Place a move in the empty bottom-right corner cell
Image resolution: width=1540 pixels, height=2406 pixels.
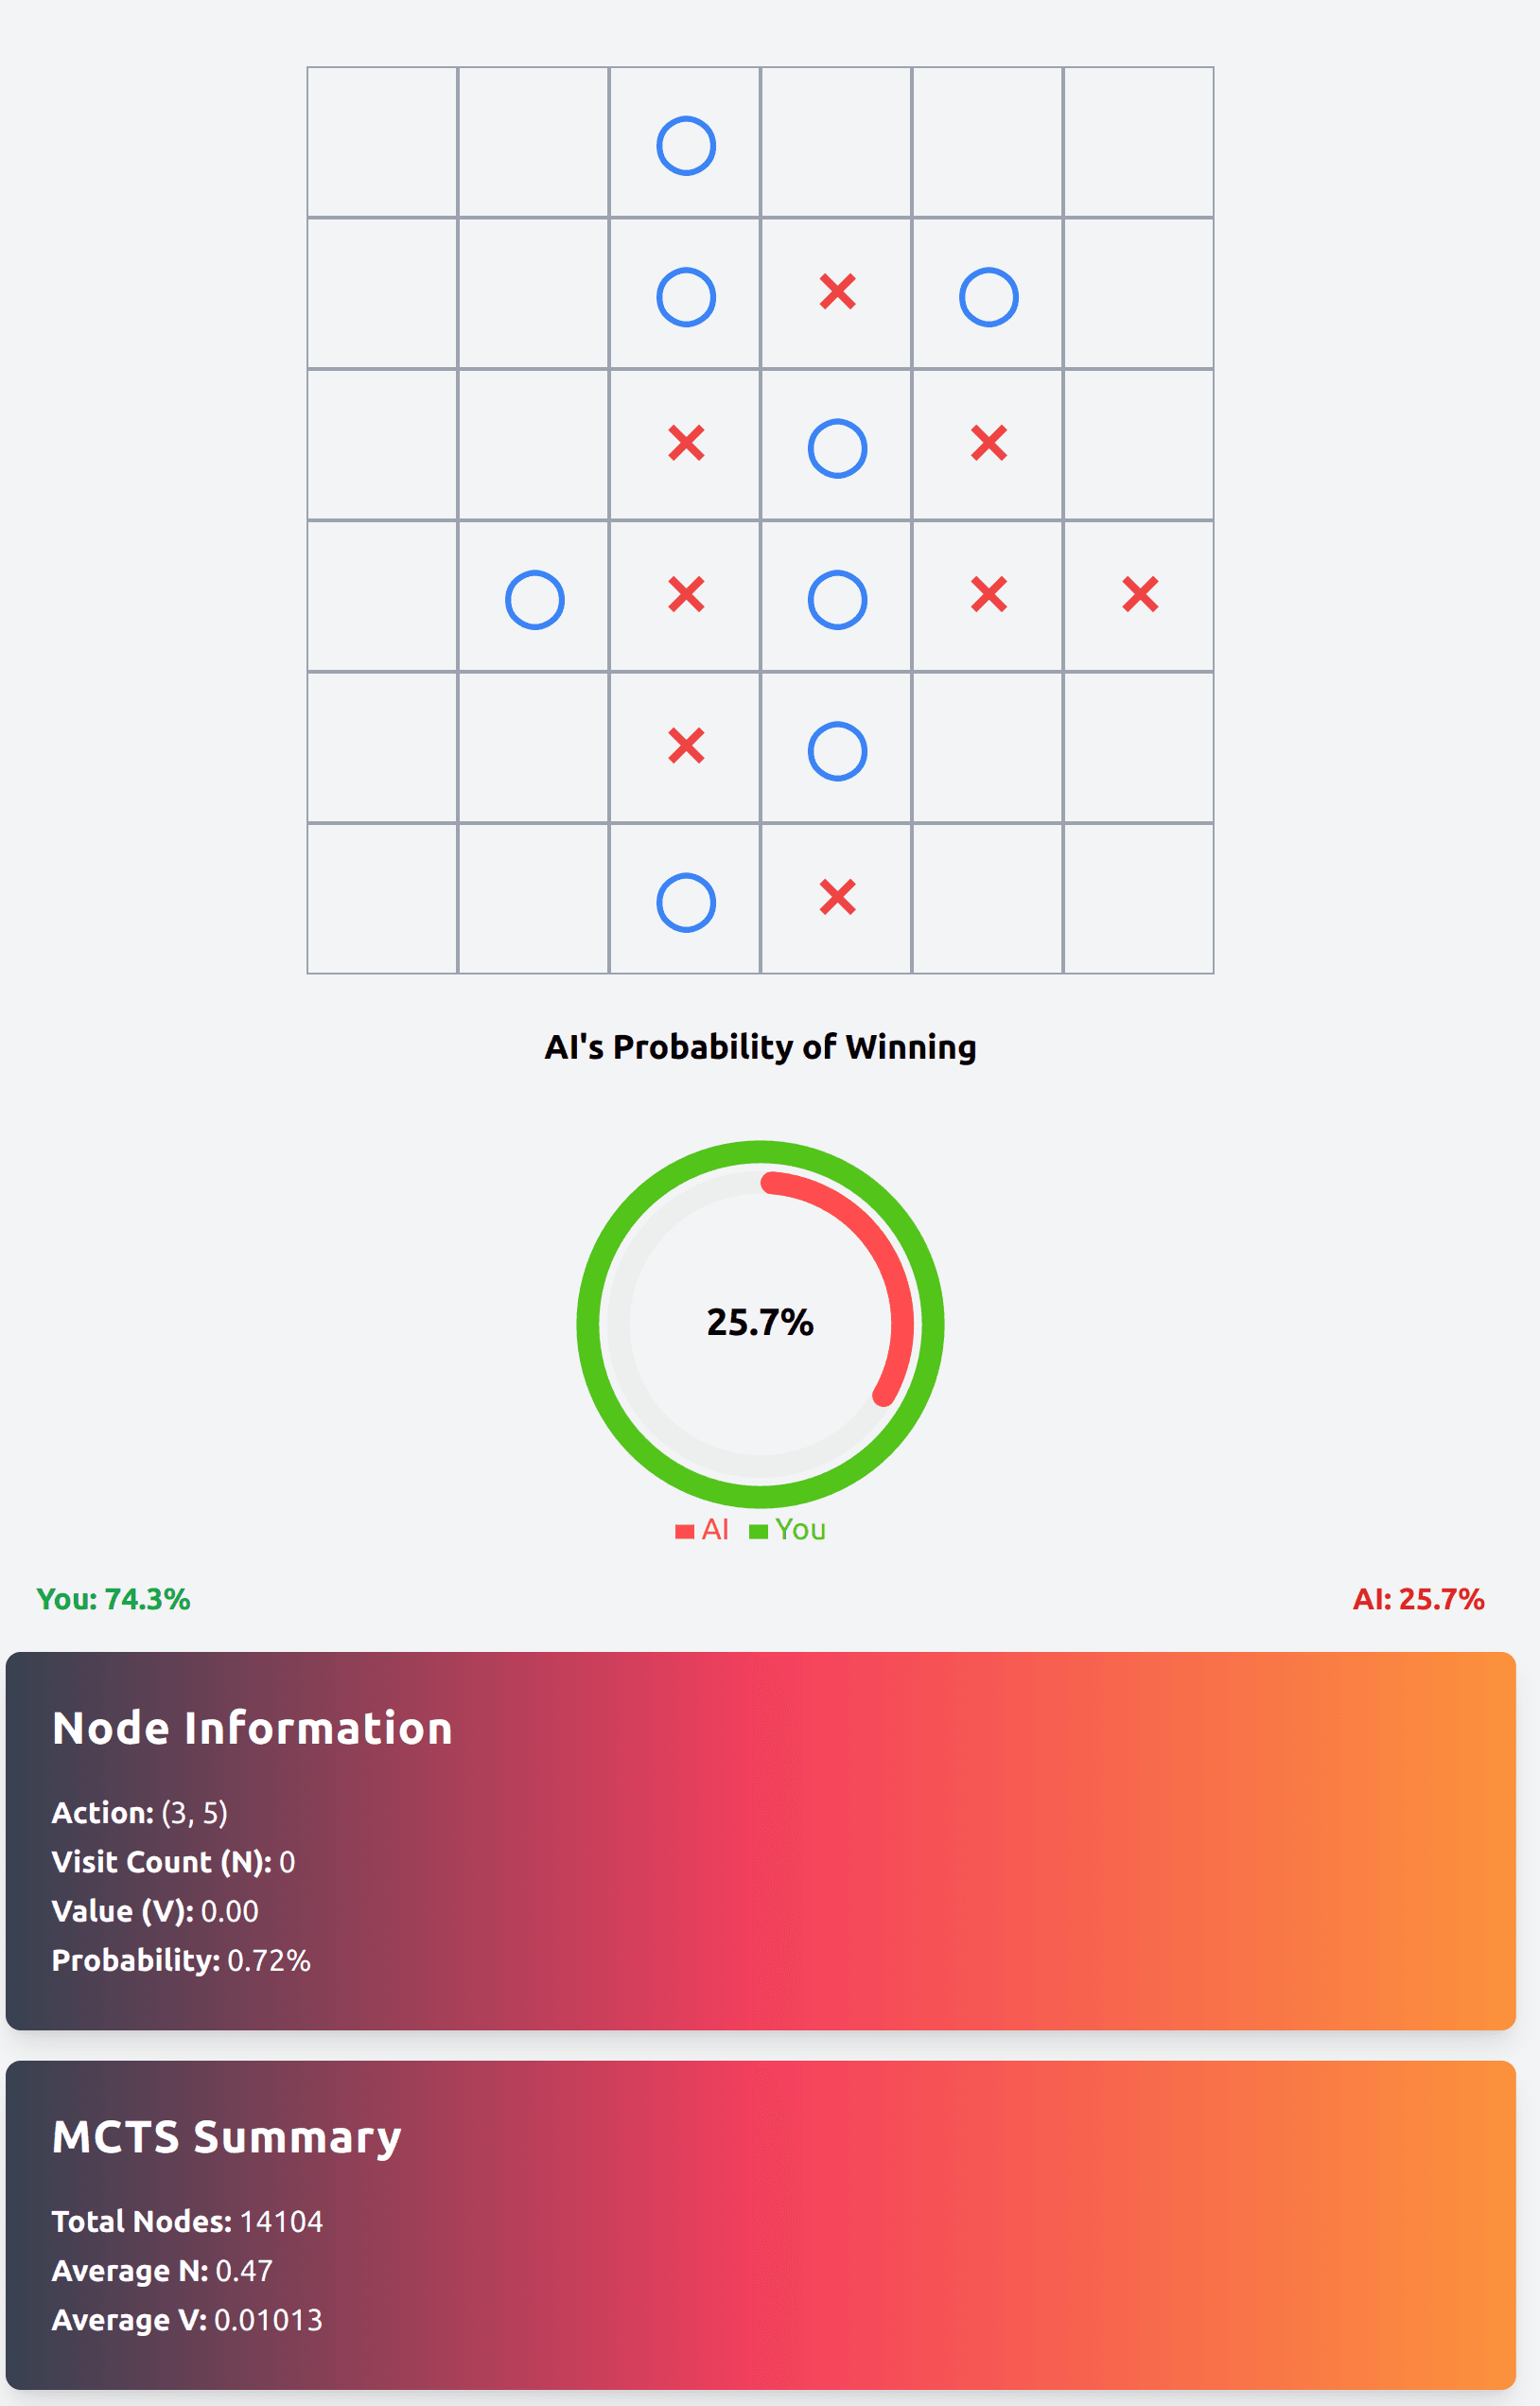pos(1138,897)
